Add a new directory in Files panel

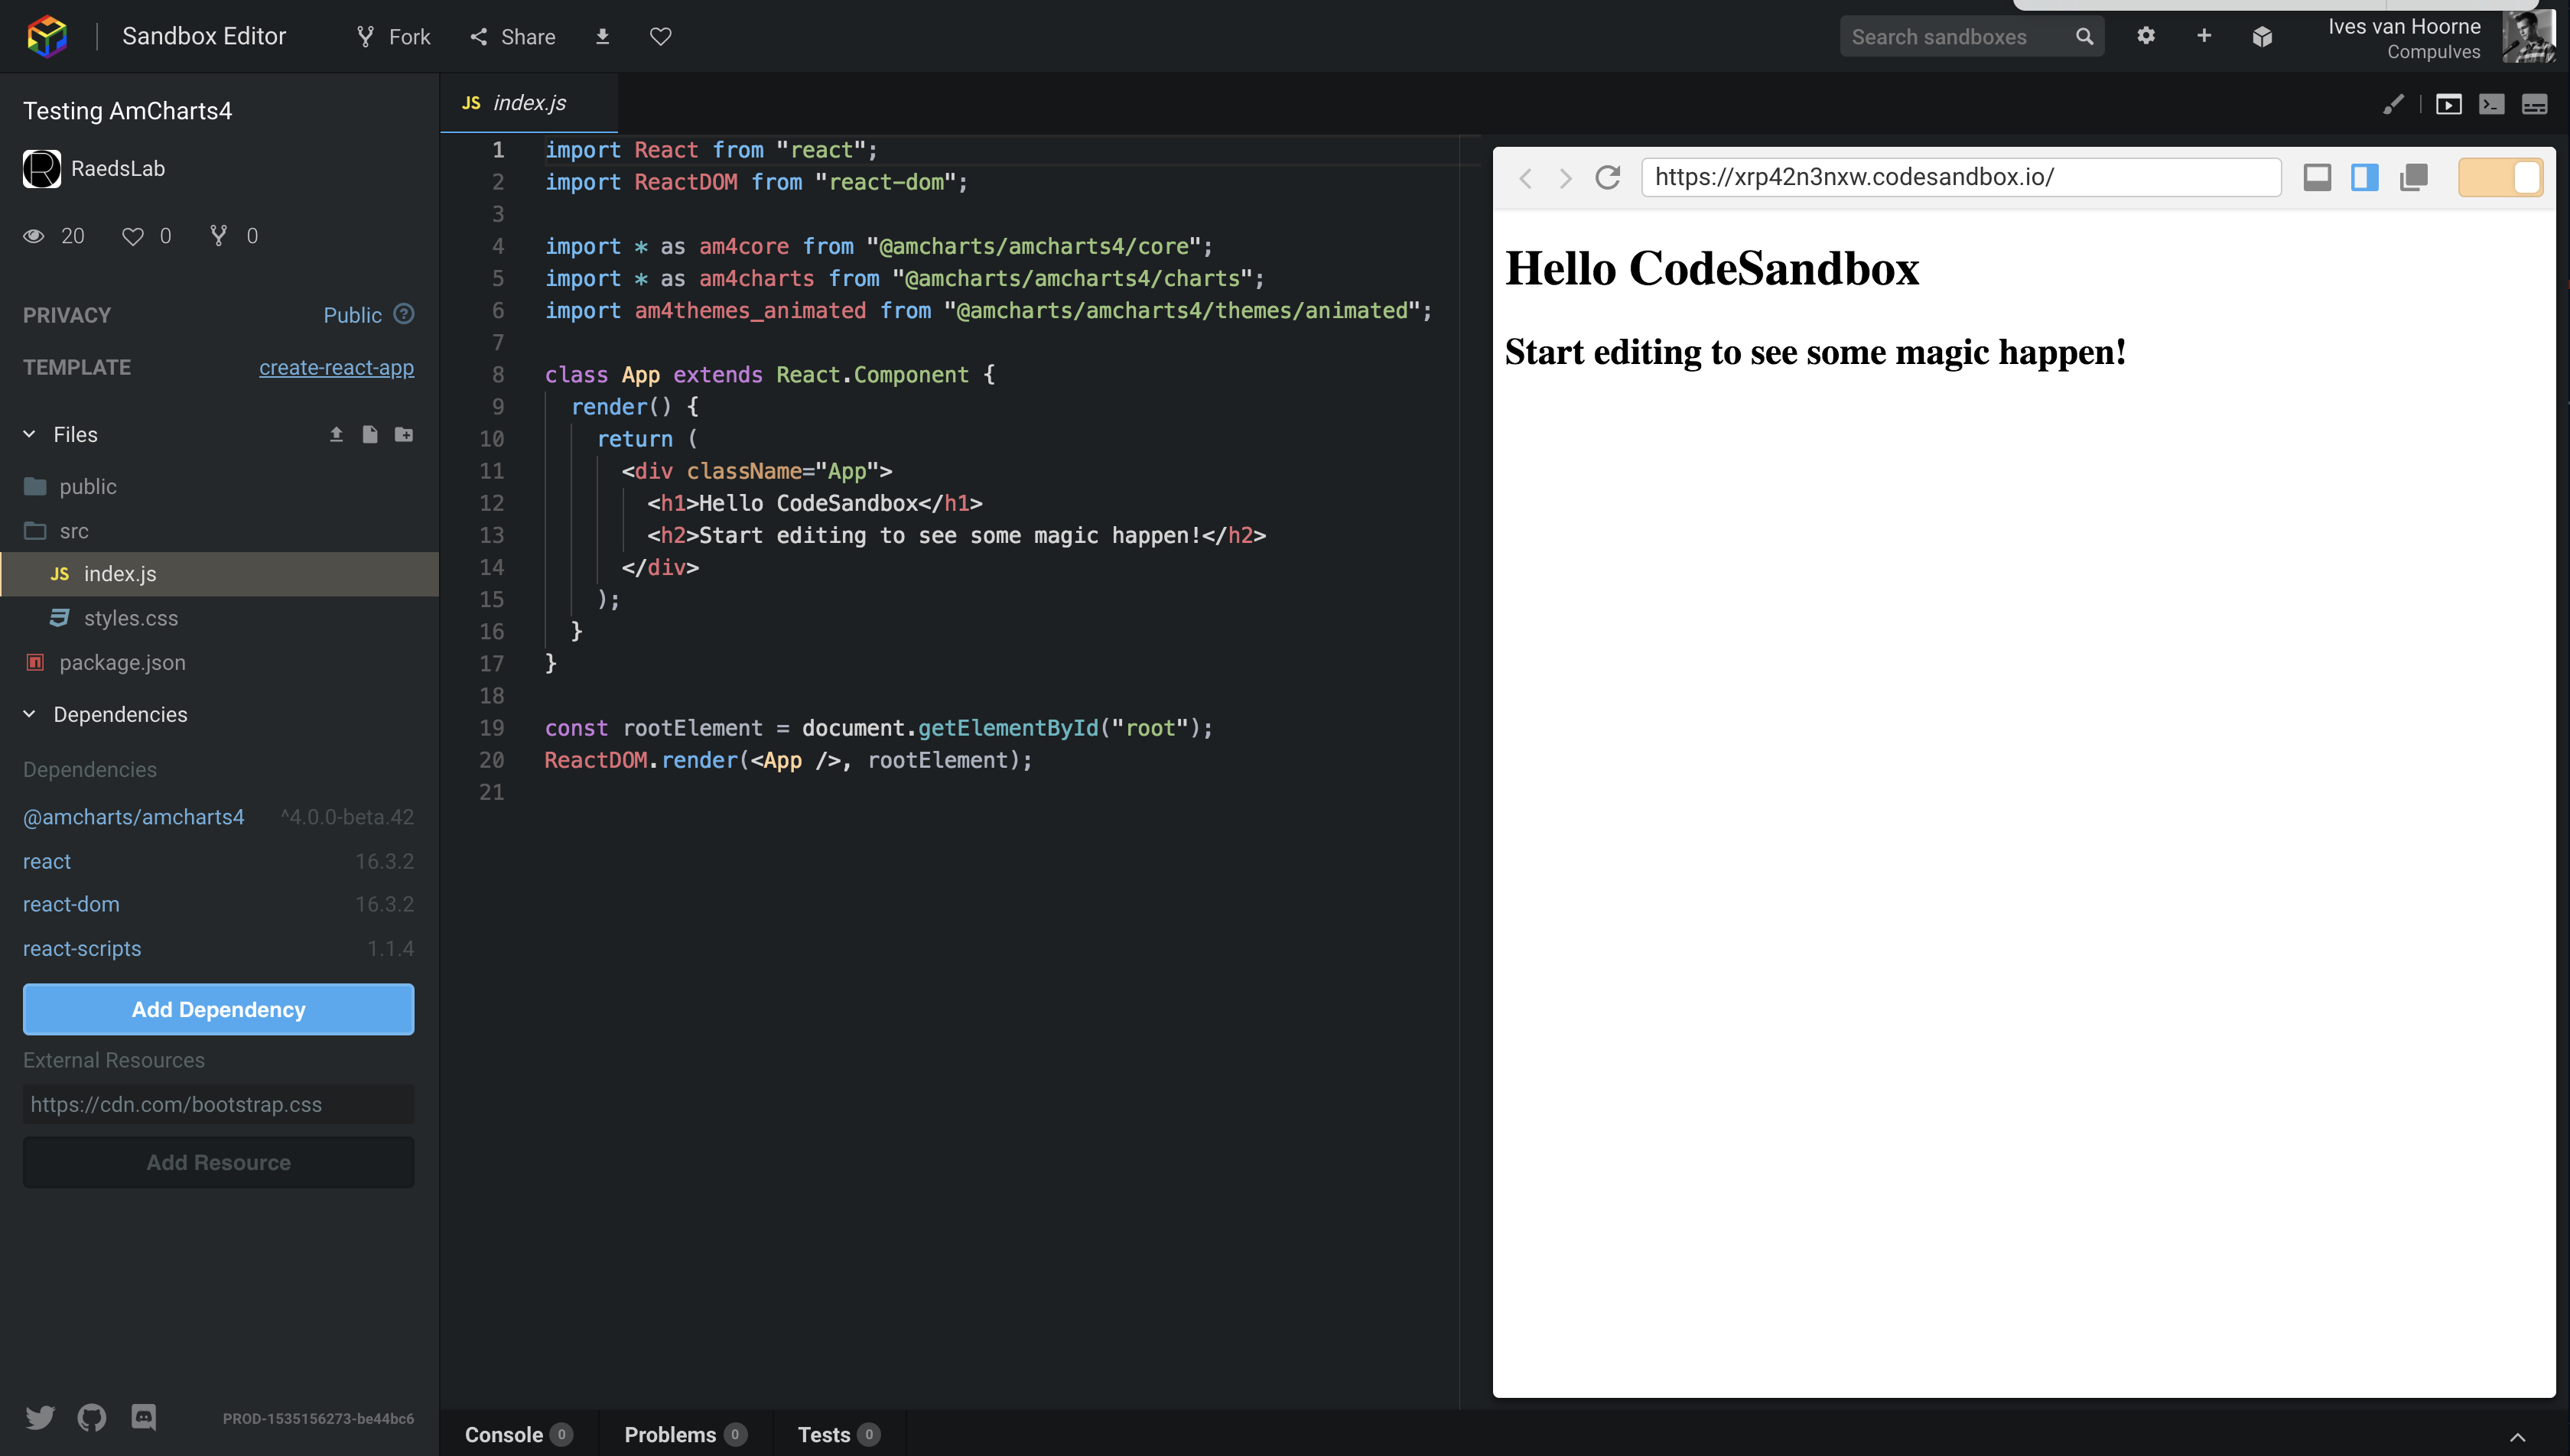(x=403, y=434)
